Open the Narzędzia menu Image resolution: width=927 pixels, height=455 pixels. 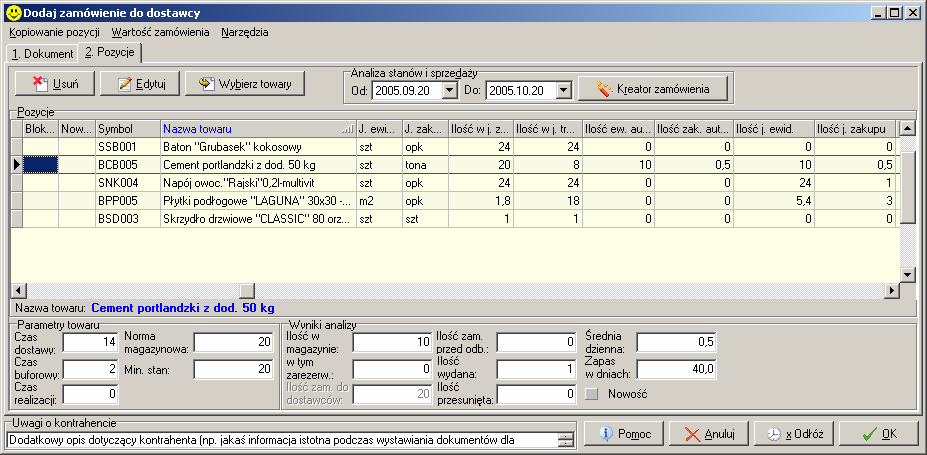coord(245,32)
